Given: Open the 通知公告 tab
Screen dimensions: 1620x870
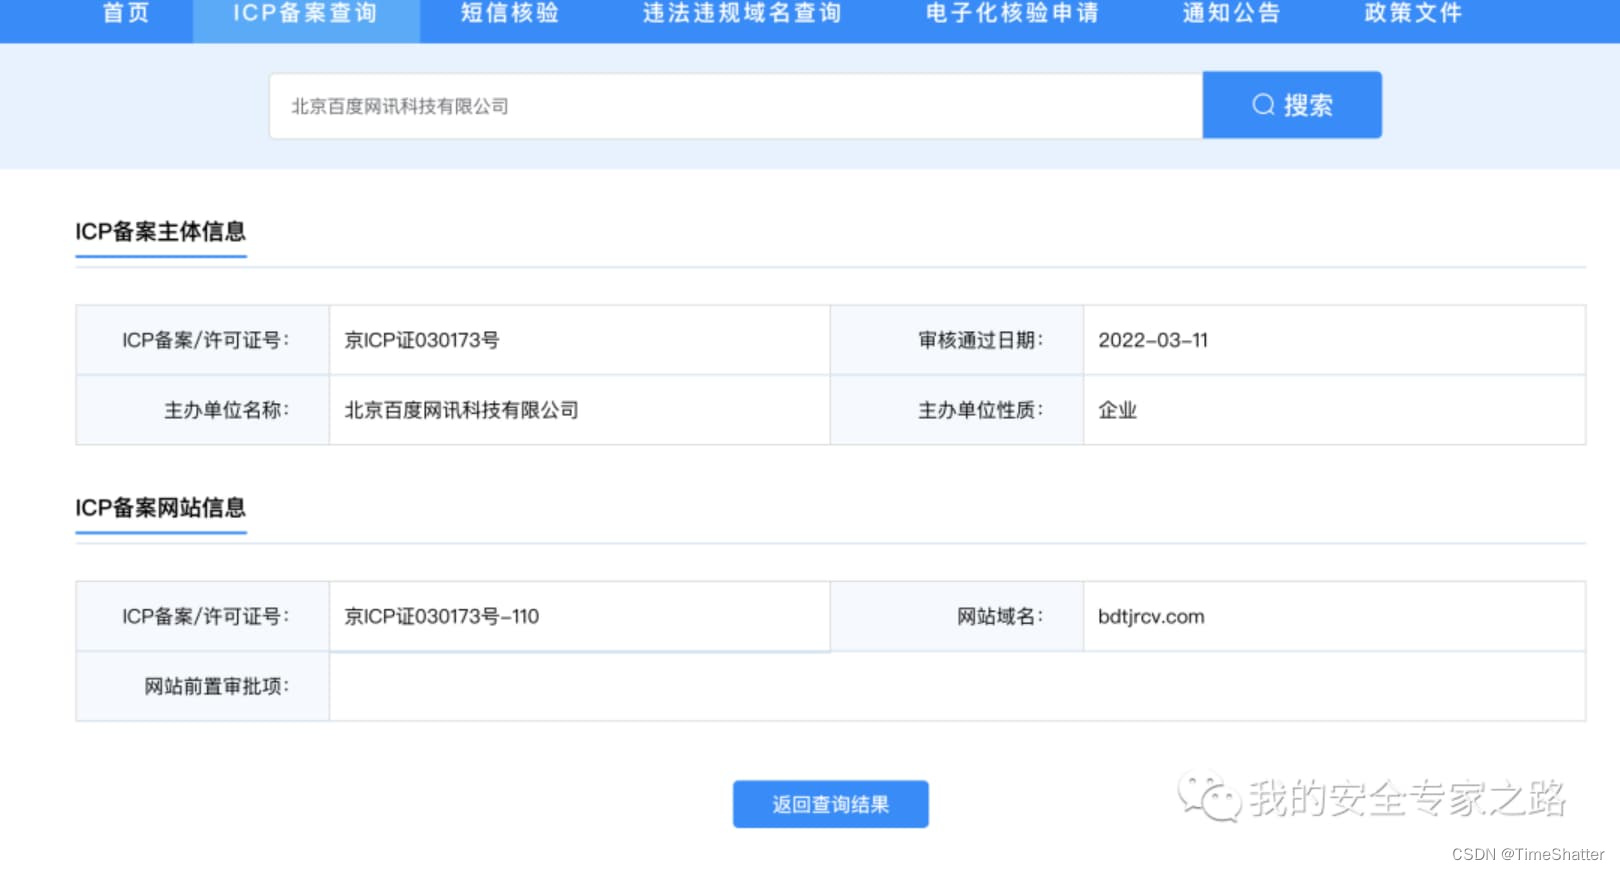Looking at the screenshot, I should [x=1232, y=14].
